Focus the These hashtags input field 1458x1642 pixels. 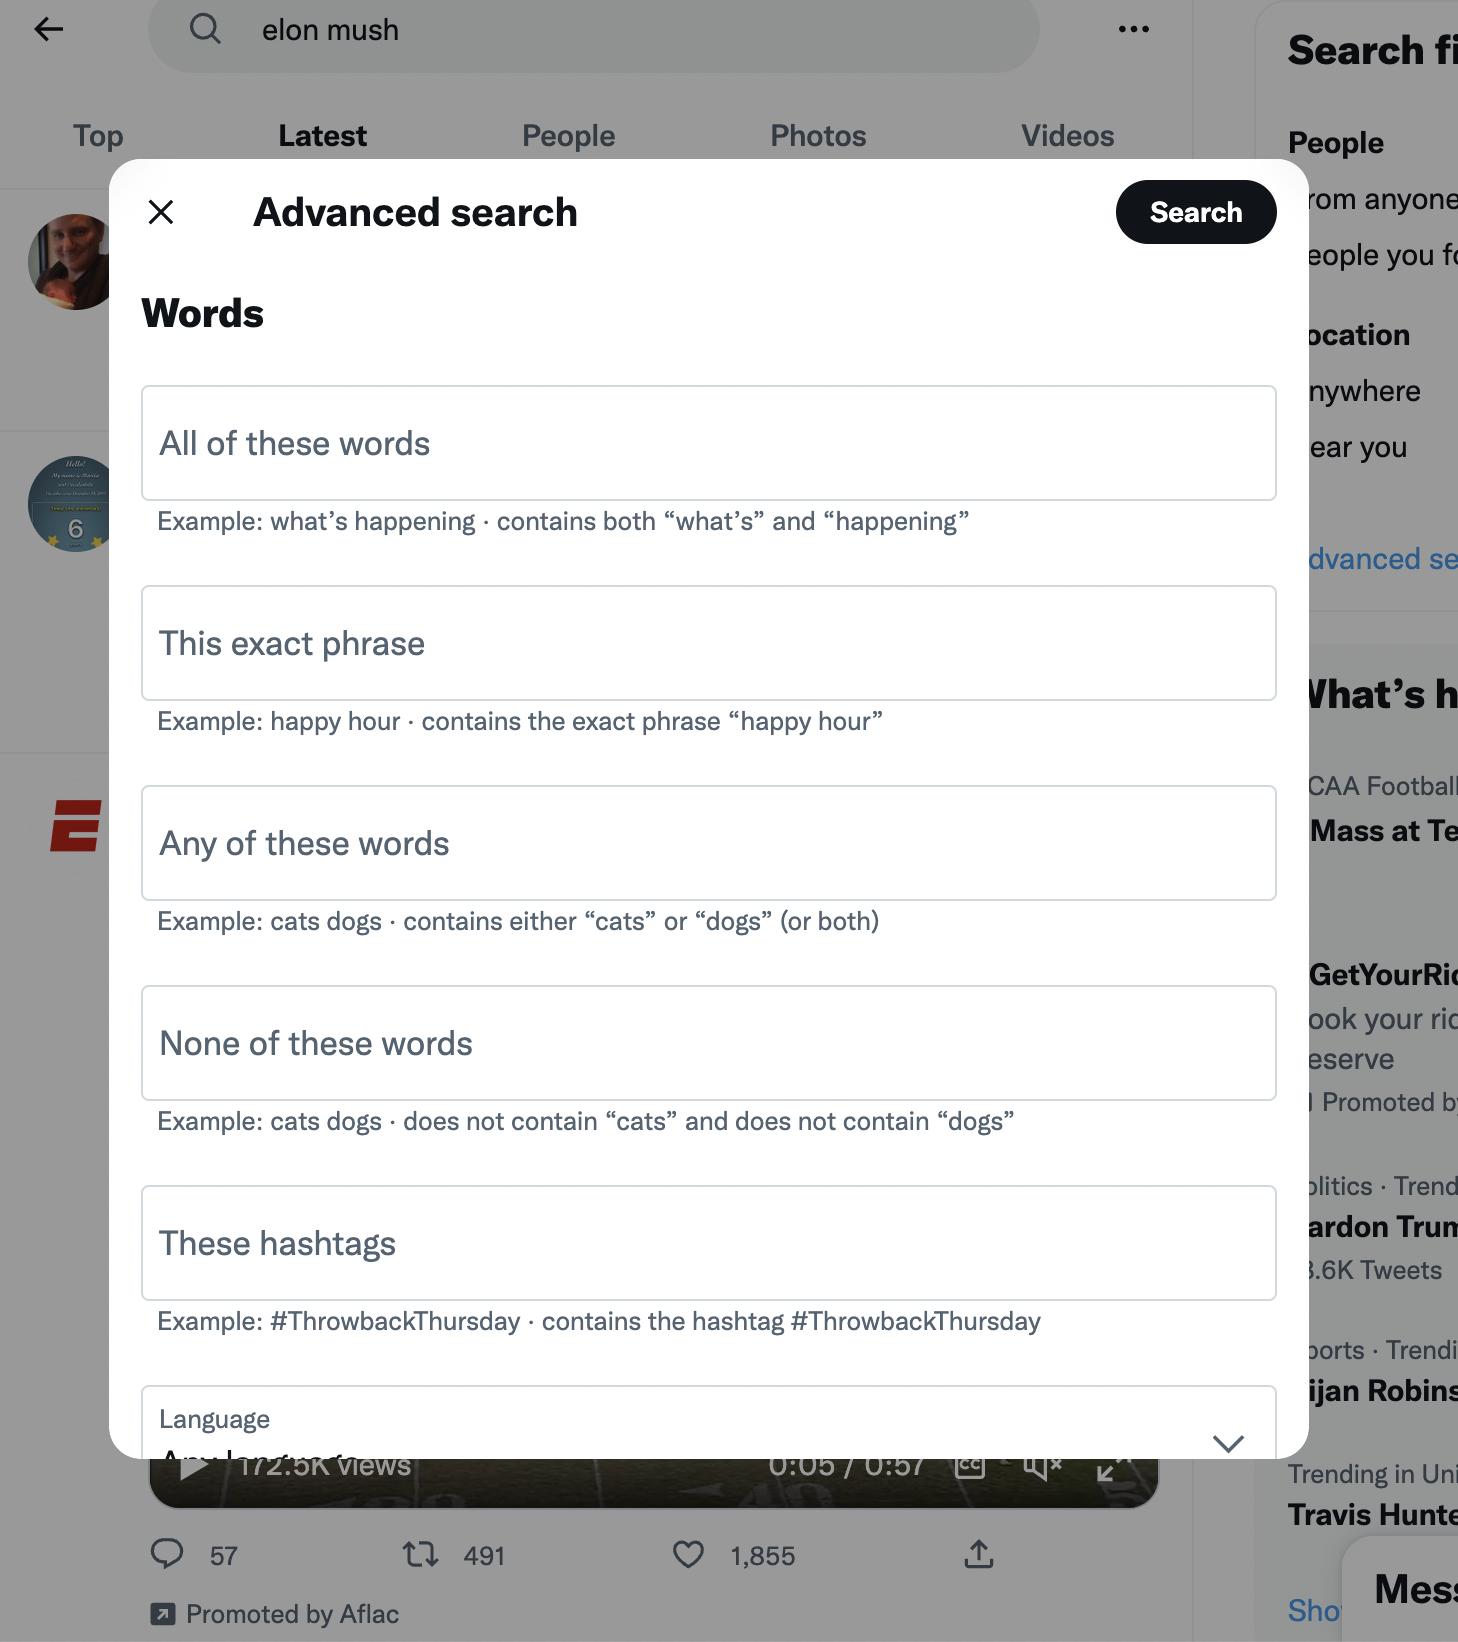[x=709, y=1243]
